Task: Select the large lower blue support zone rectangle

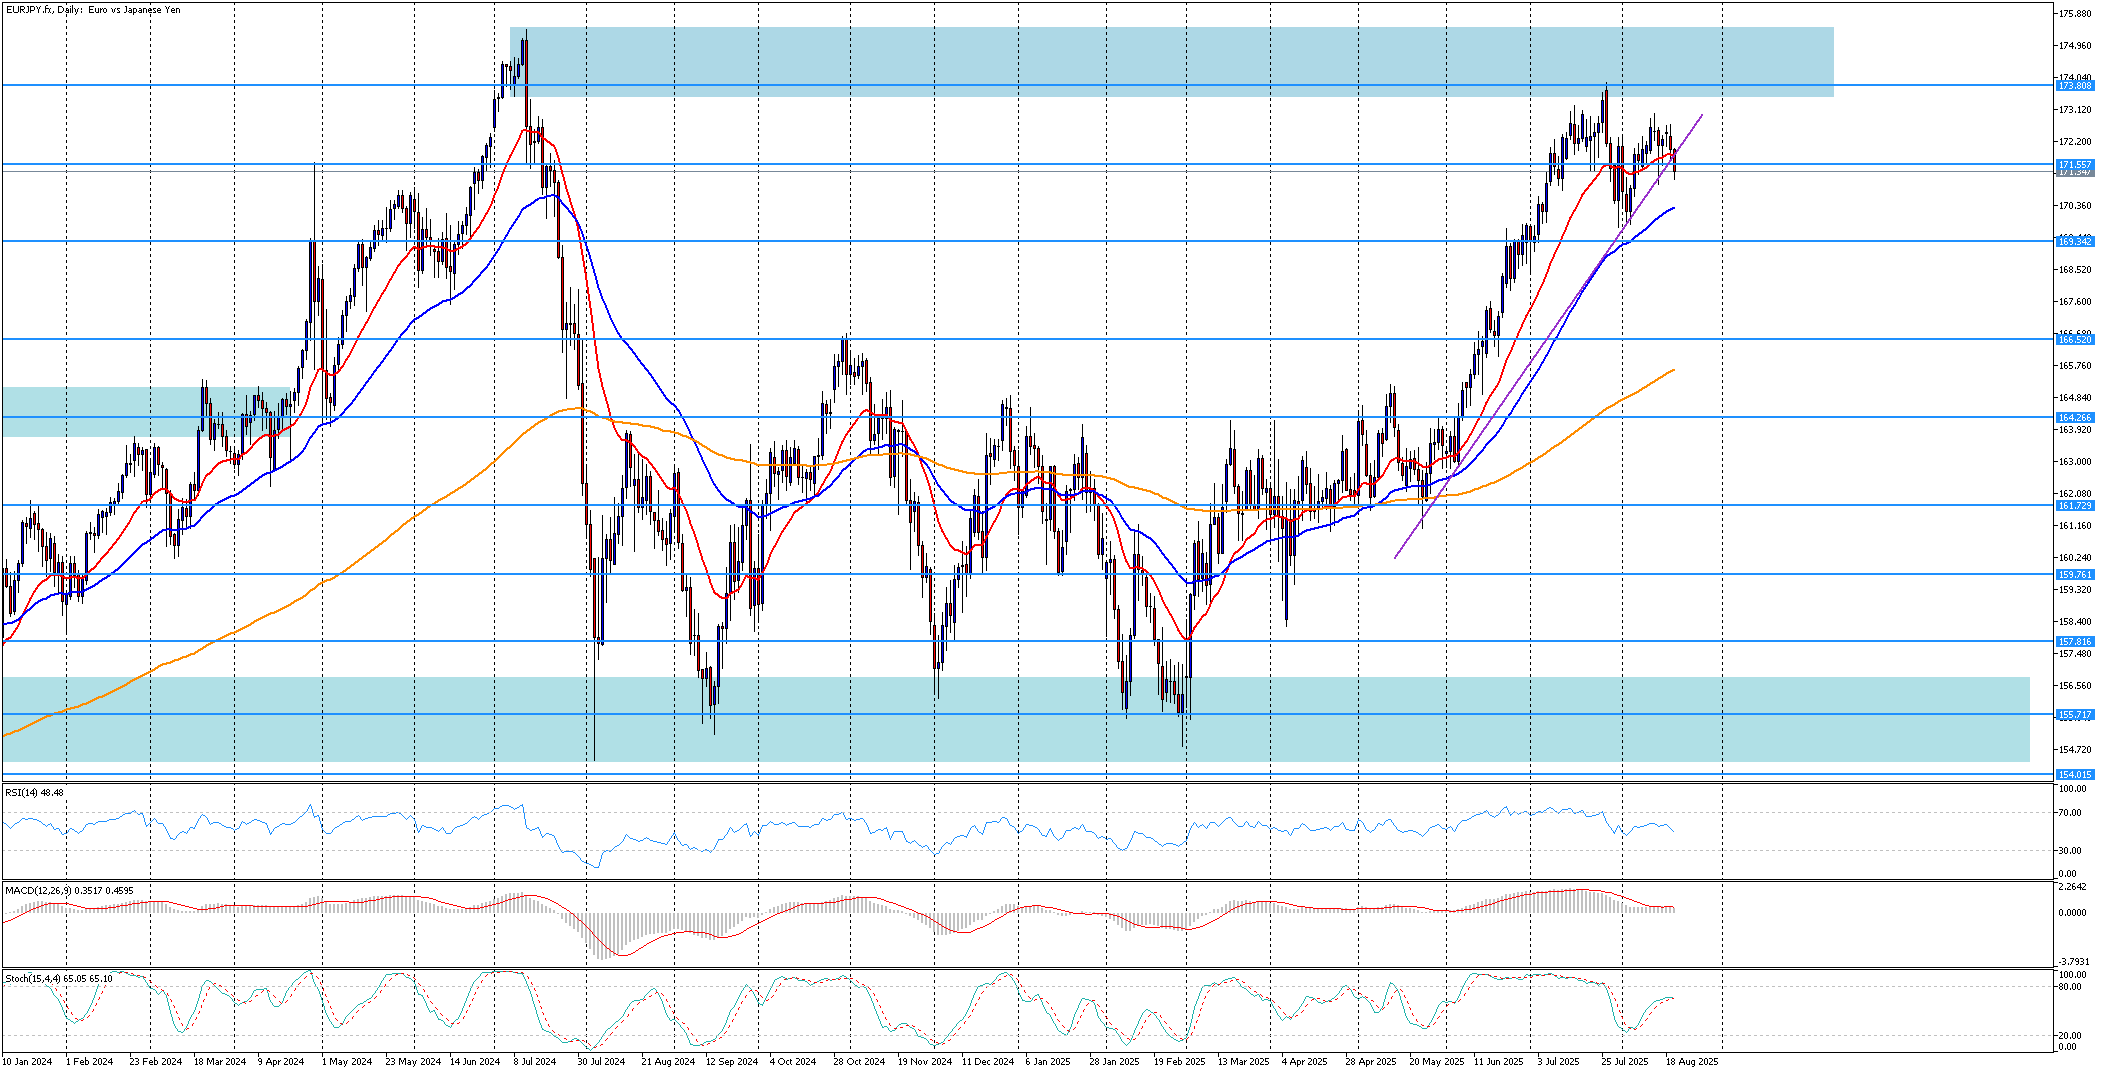Action: 1015,720
